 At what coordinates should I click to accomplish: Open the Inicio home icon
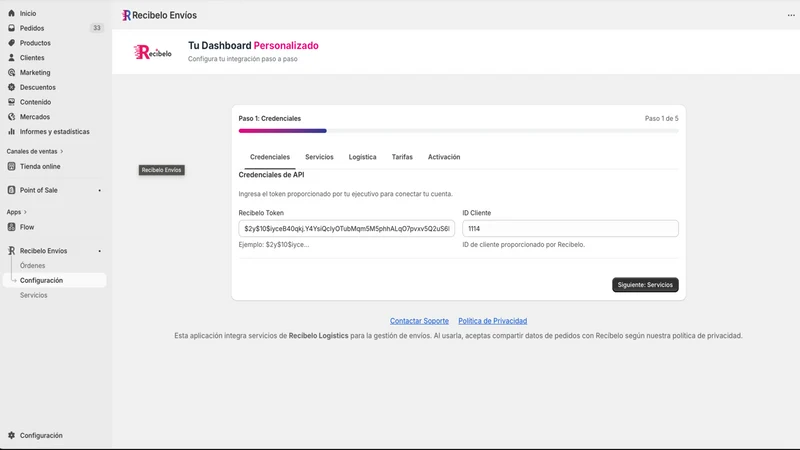coord(11,13)
